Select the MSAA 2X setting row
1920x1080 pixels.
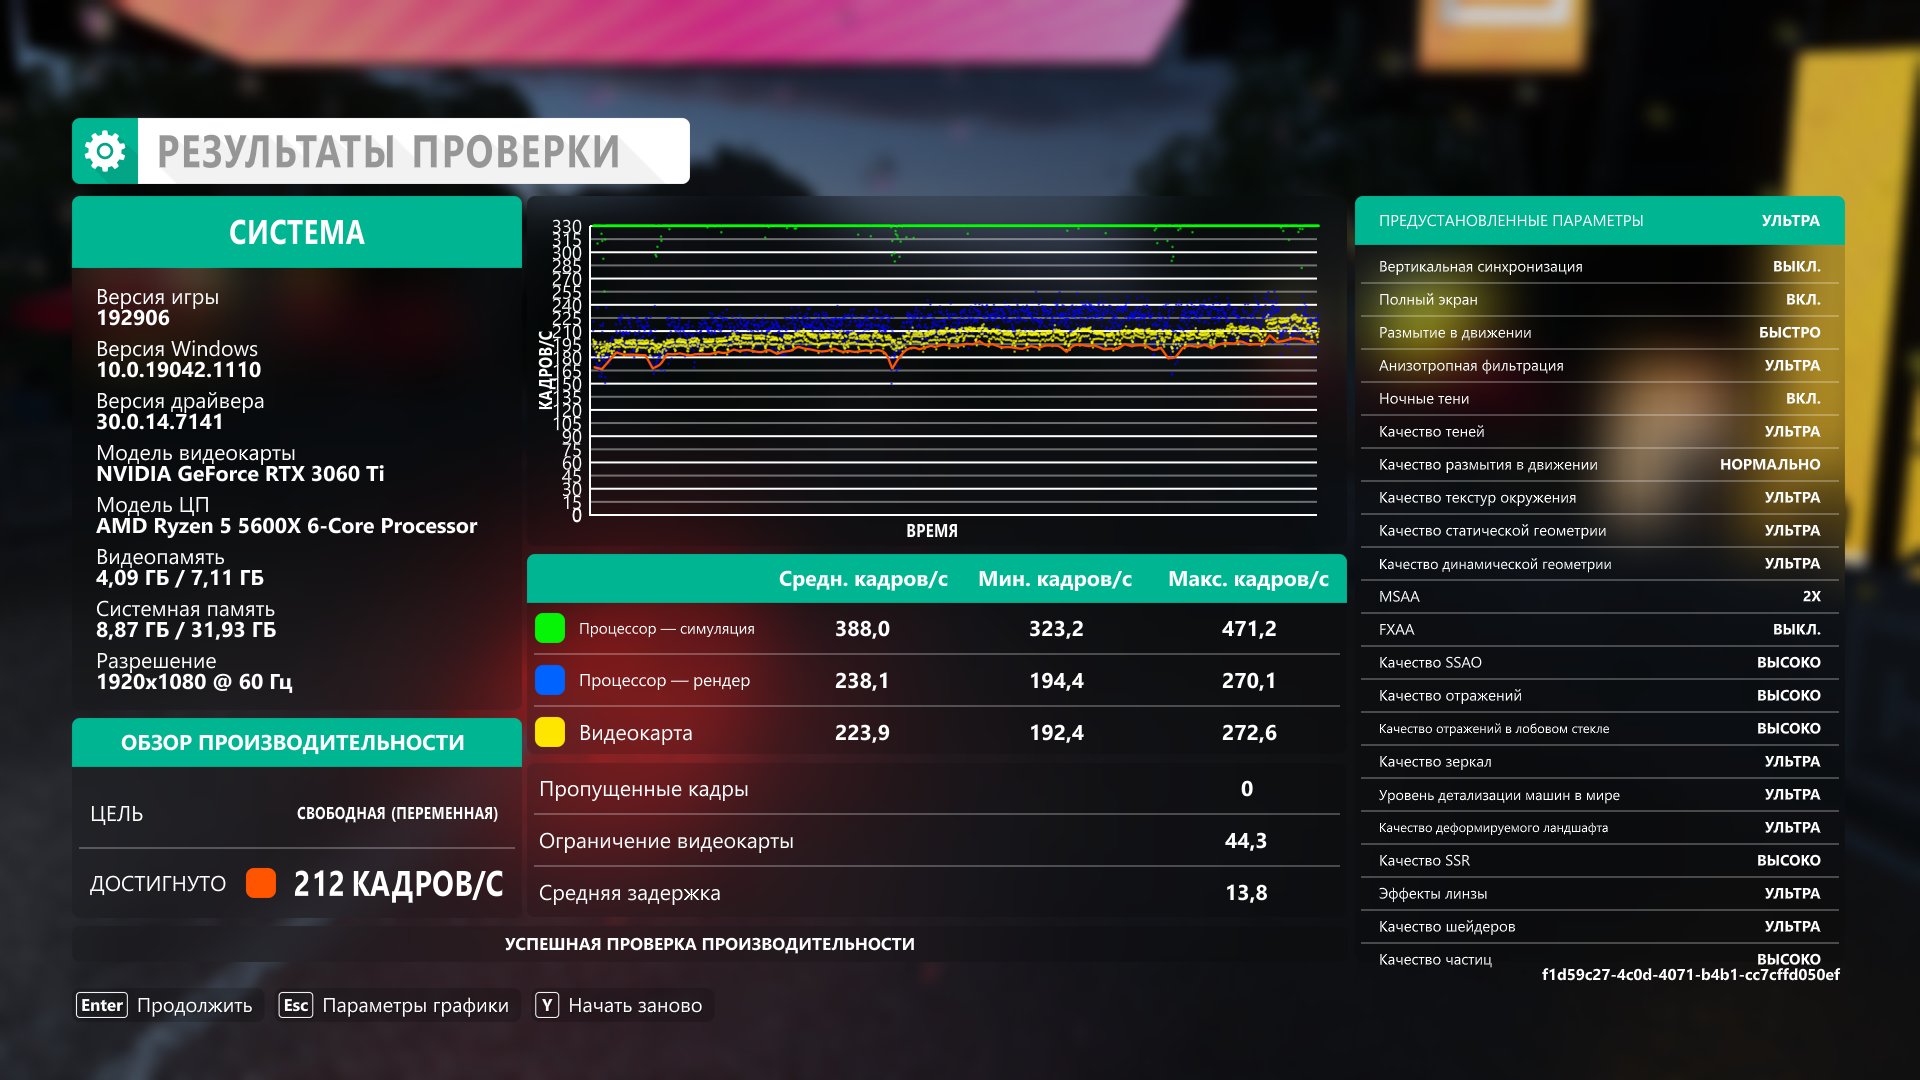click(1599, 596)
